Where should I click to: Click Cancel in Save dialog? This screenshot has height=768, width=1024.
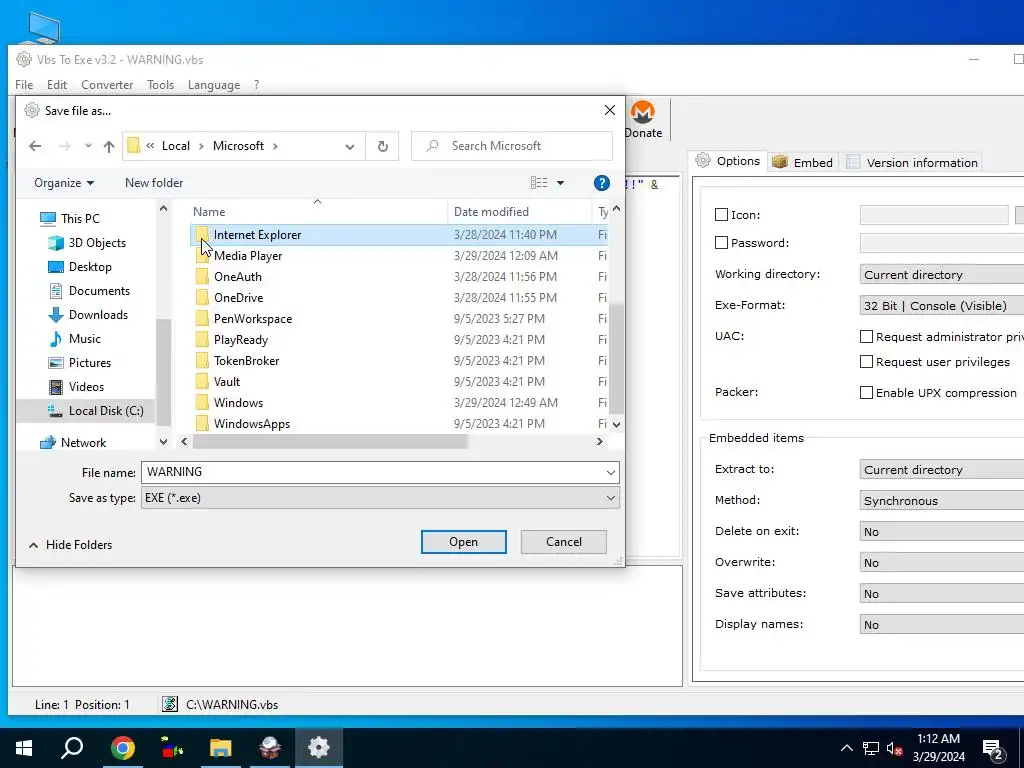[564, 542]
